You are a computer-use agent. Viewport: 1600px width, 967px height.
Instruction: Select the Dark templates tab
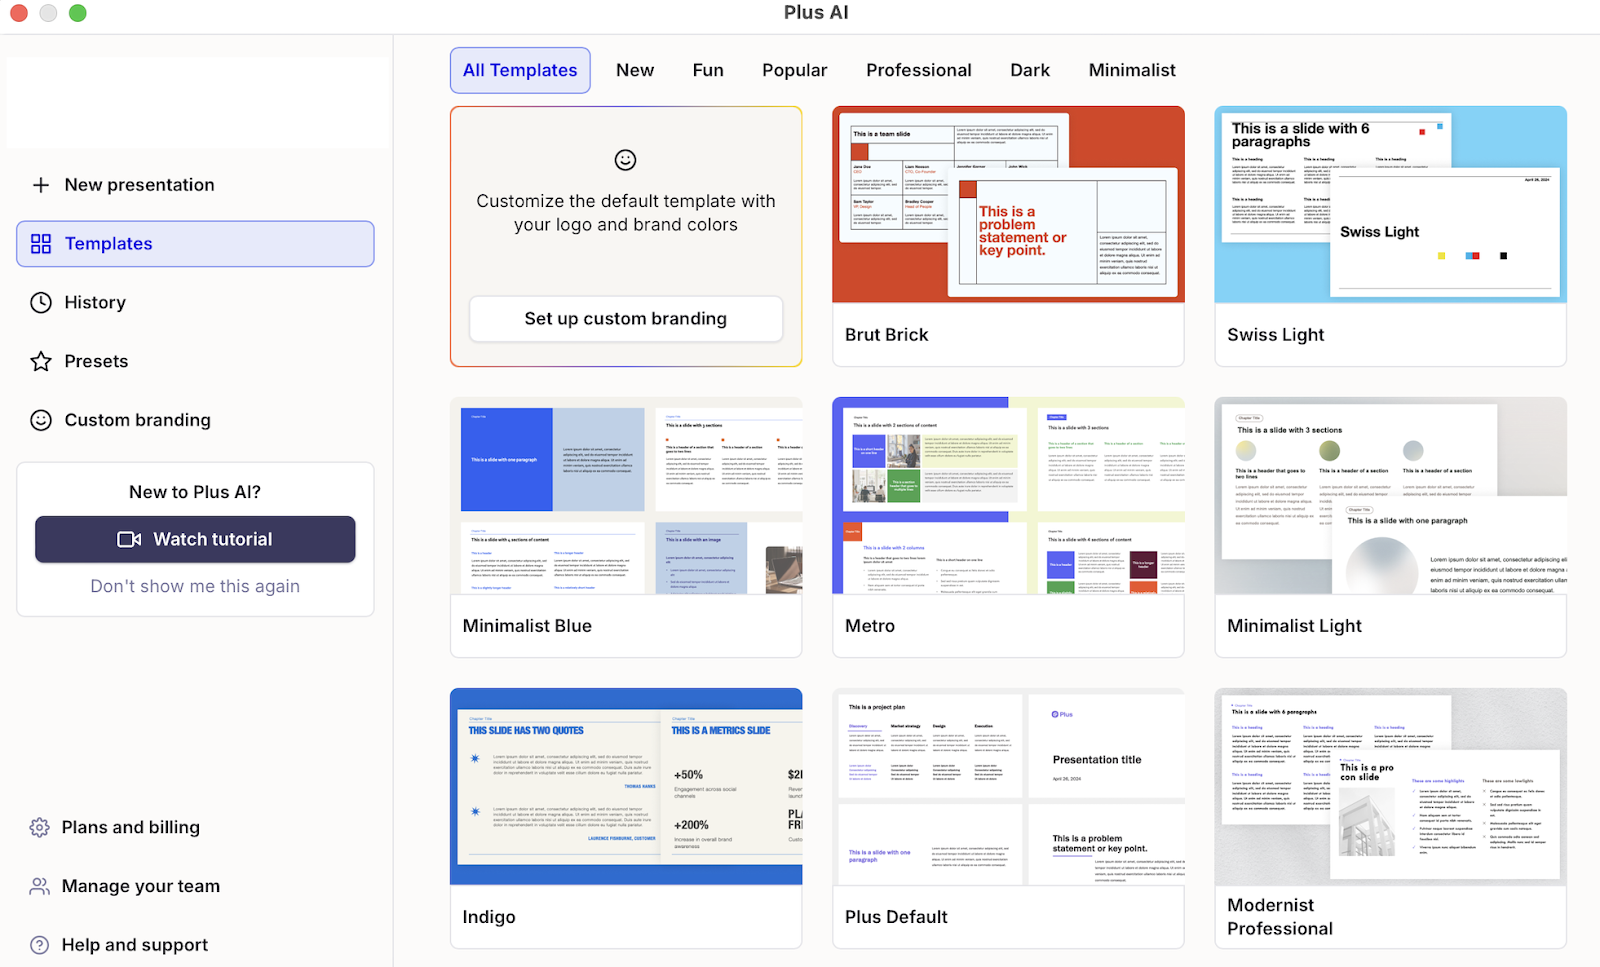[x=1030, y=71]
